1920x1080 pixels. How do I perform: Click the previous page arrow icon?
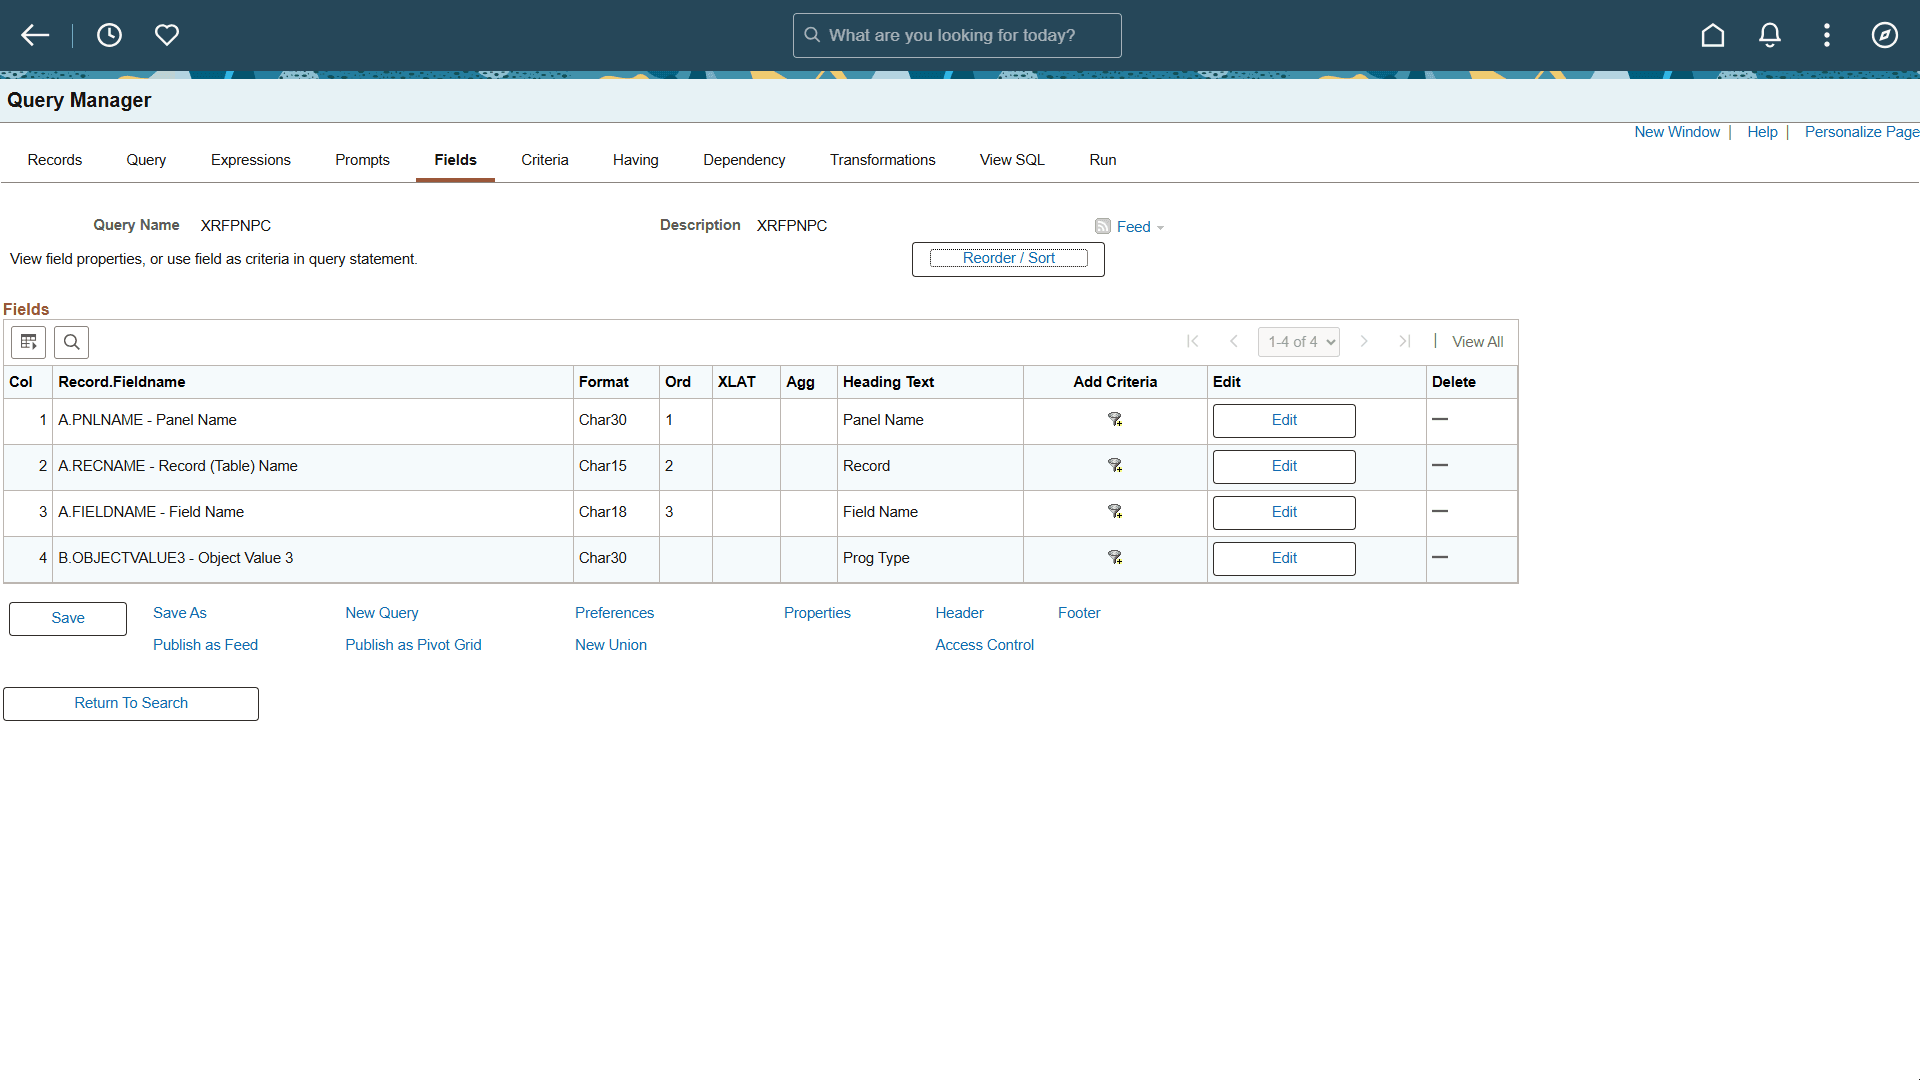1234,342
